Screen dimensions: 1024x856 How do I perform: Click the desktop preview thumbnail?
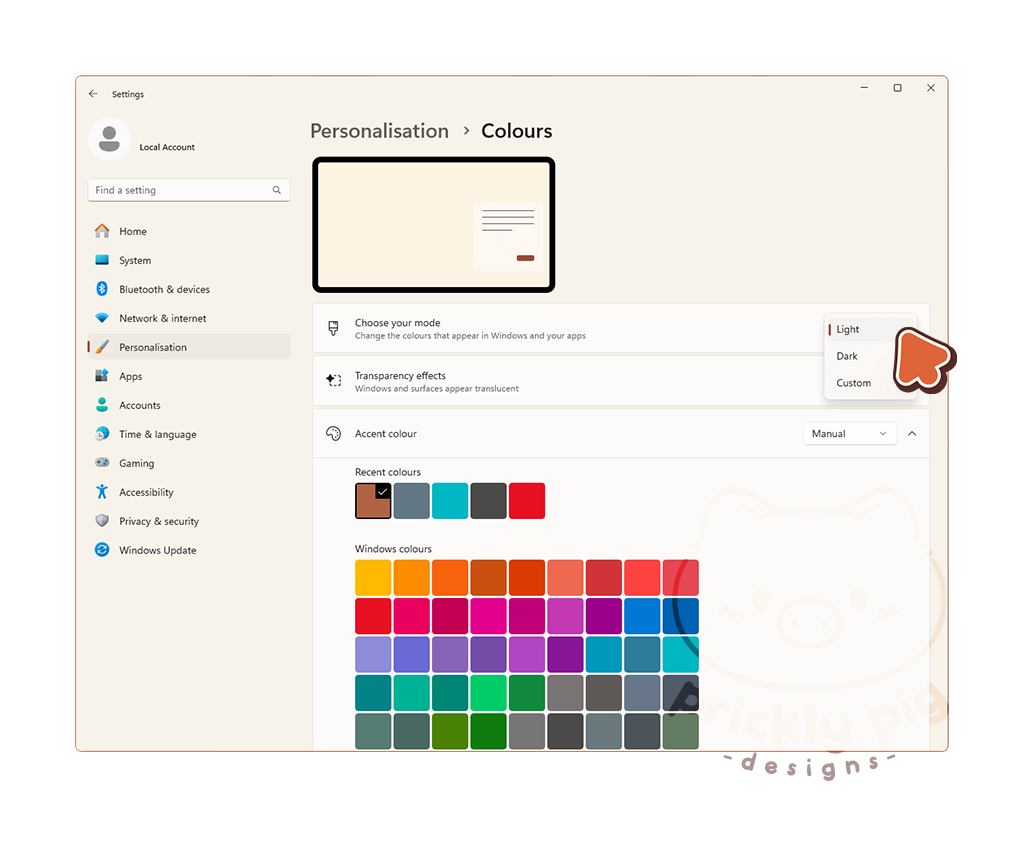434,225
